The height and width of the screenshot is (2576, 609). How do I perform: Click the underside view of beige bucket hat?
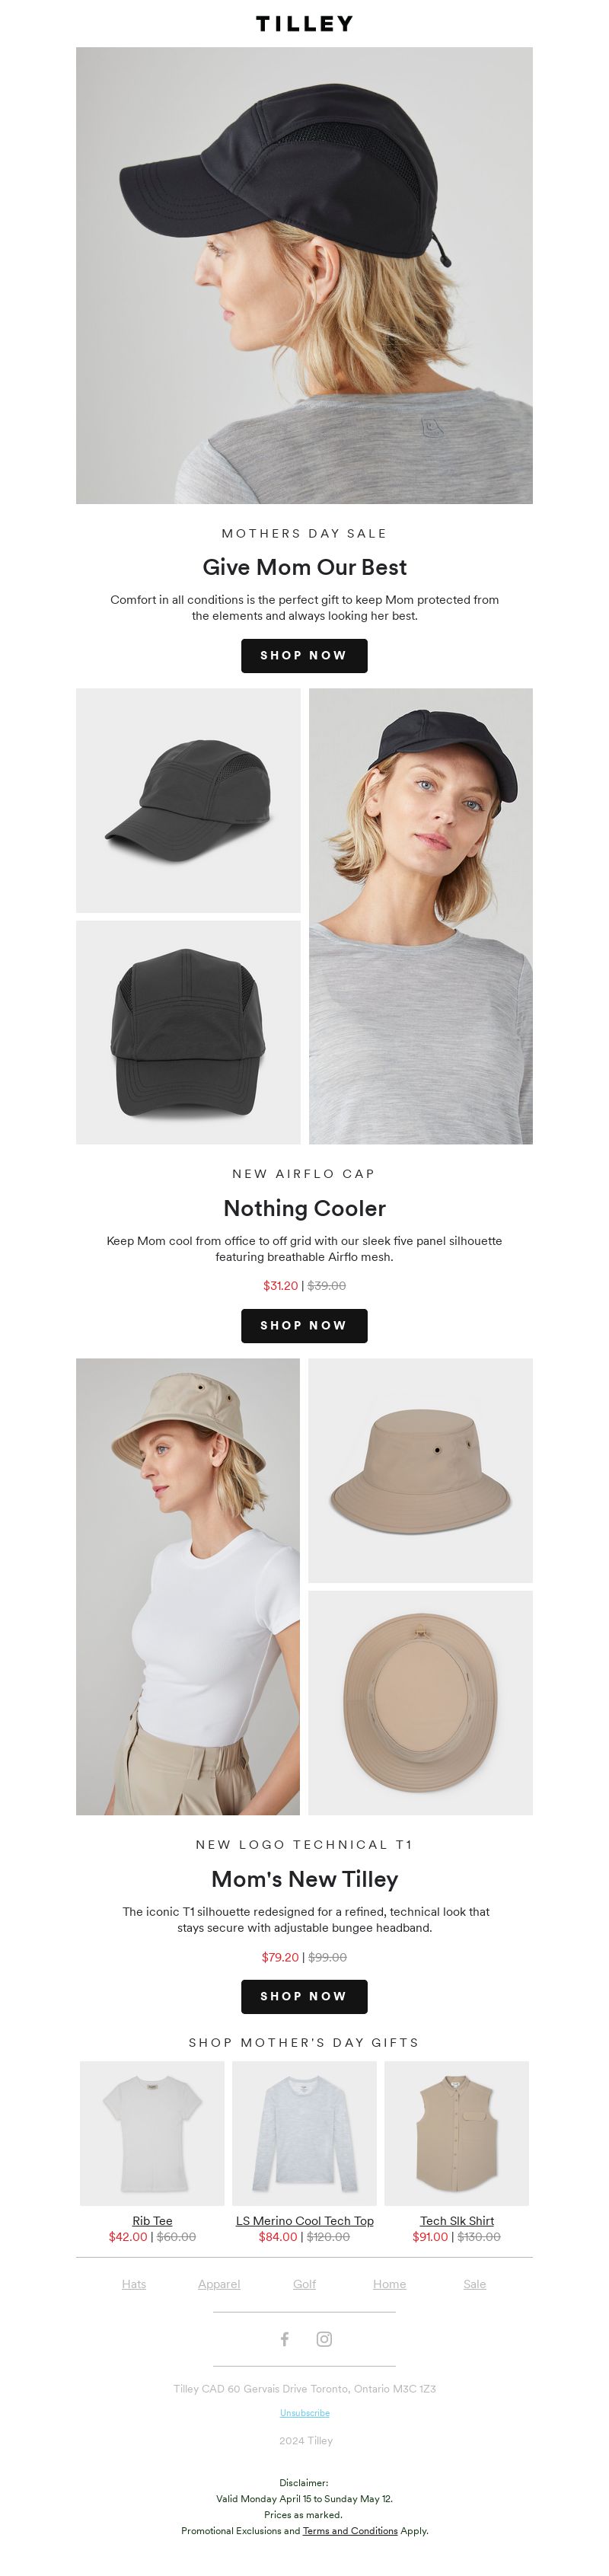[420, 1702]
